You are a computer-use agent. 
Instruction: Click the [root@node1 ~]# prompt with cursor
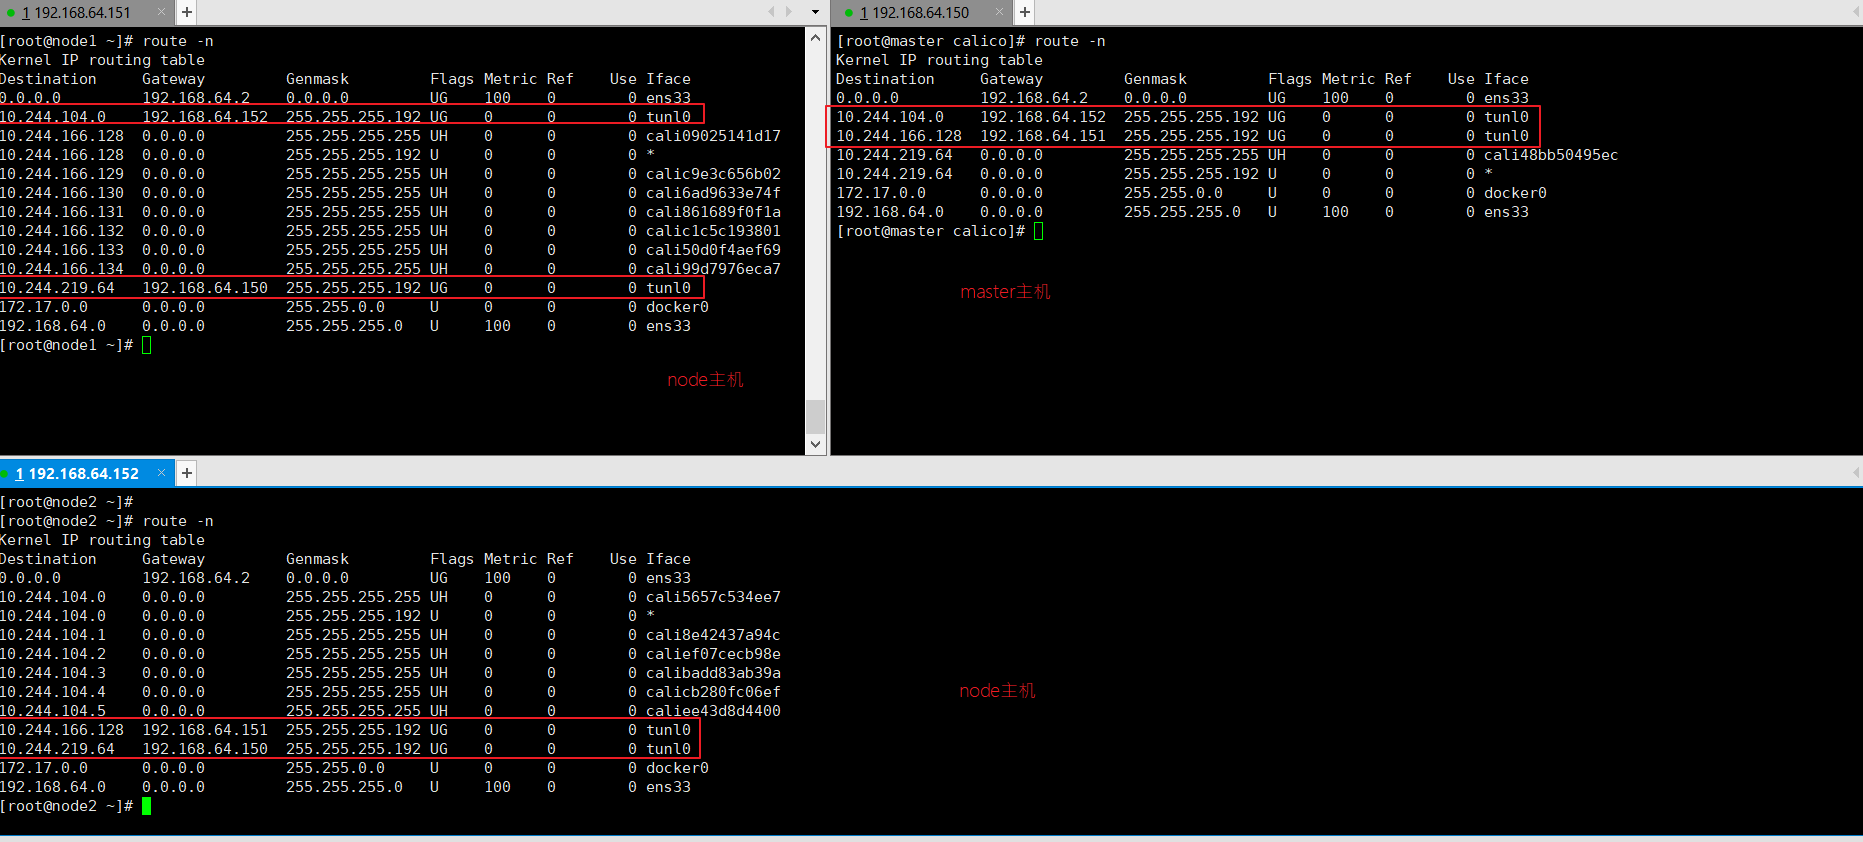tap(75, 345)
